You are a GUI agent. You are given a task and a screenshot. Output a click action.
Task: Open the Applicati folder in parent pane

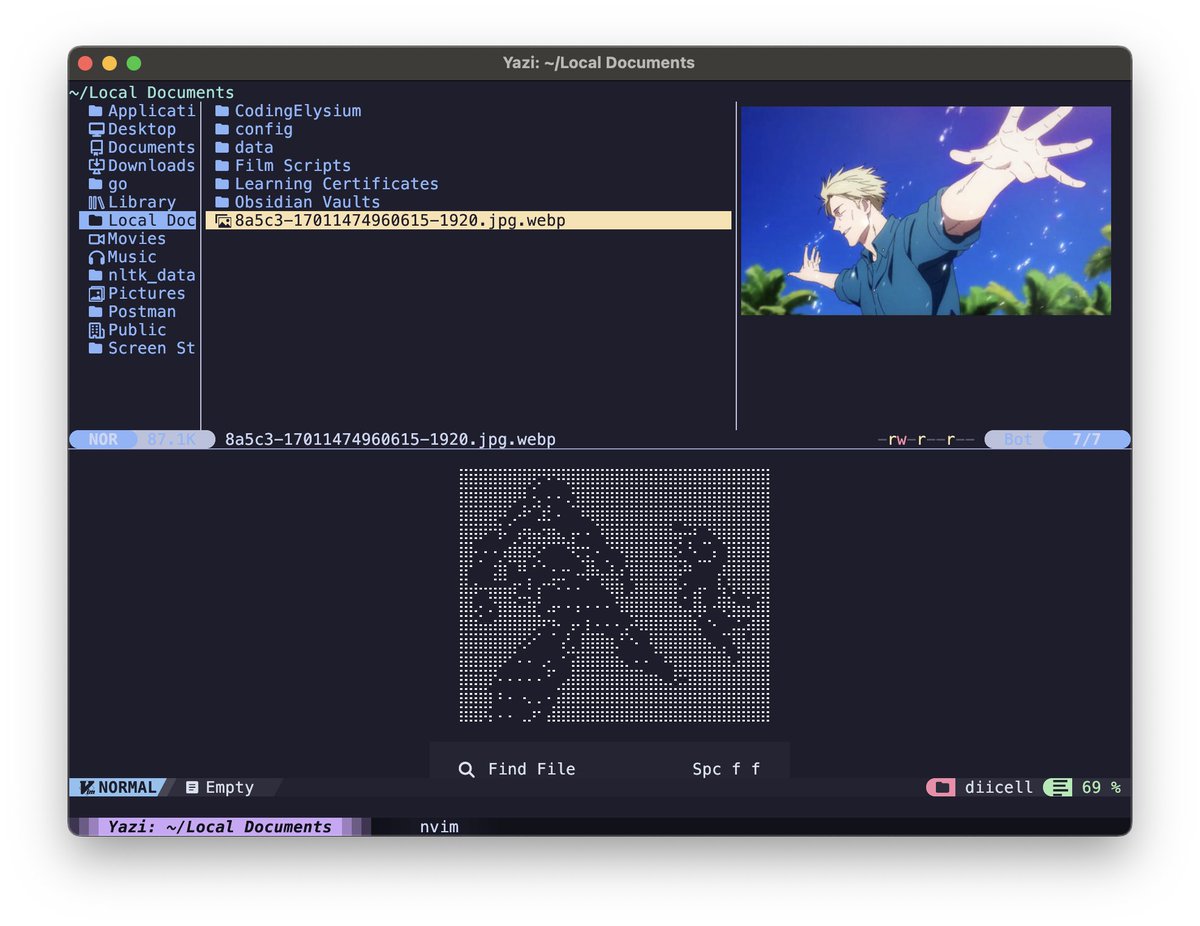click(141, 111)
